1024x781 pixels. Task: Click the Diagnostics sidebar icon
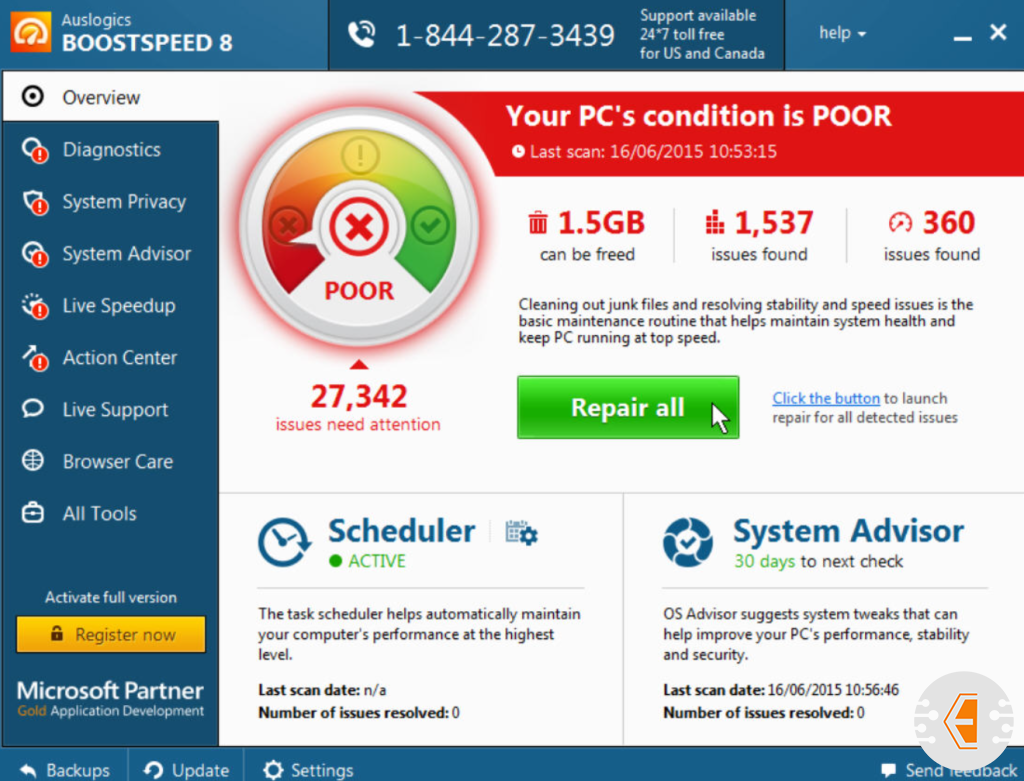pyautogui.click(x=34, y=150)
